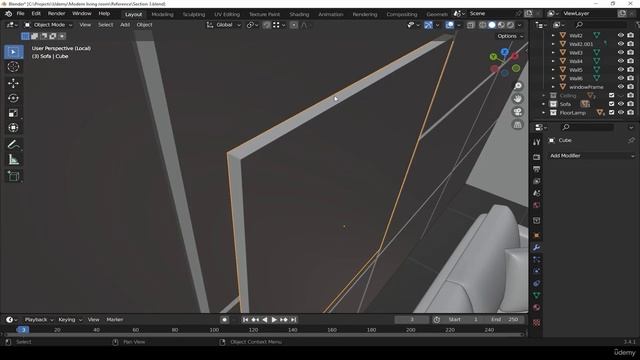Expand the Wall2 tree item
The height and width of the screenshot is (360, 640).
[553, 36]
